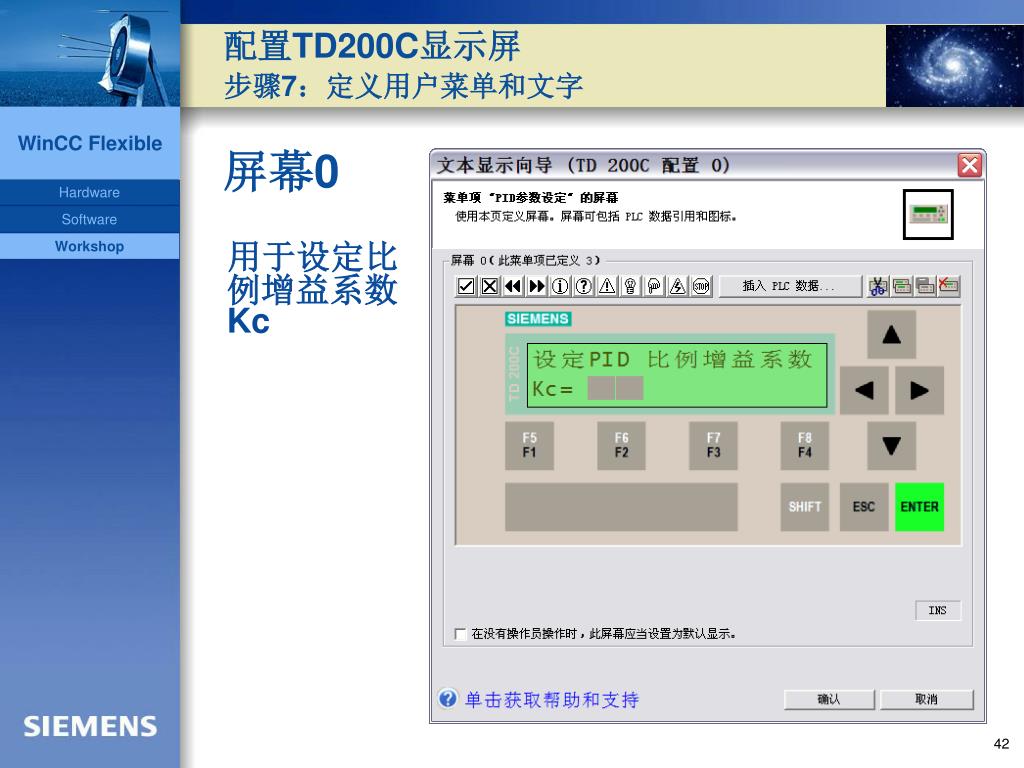
Task: Tick the default display screen checkbox
Action: pyautogui.click(x=460, y=634)
